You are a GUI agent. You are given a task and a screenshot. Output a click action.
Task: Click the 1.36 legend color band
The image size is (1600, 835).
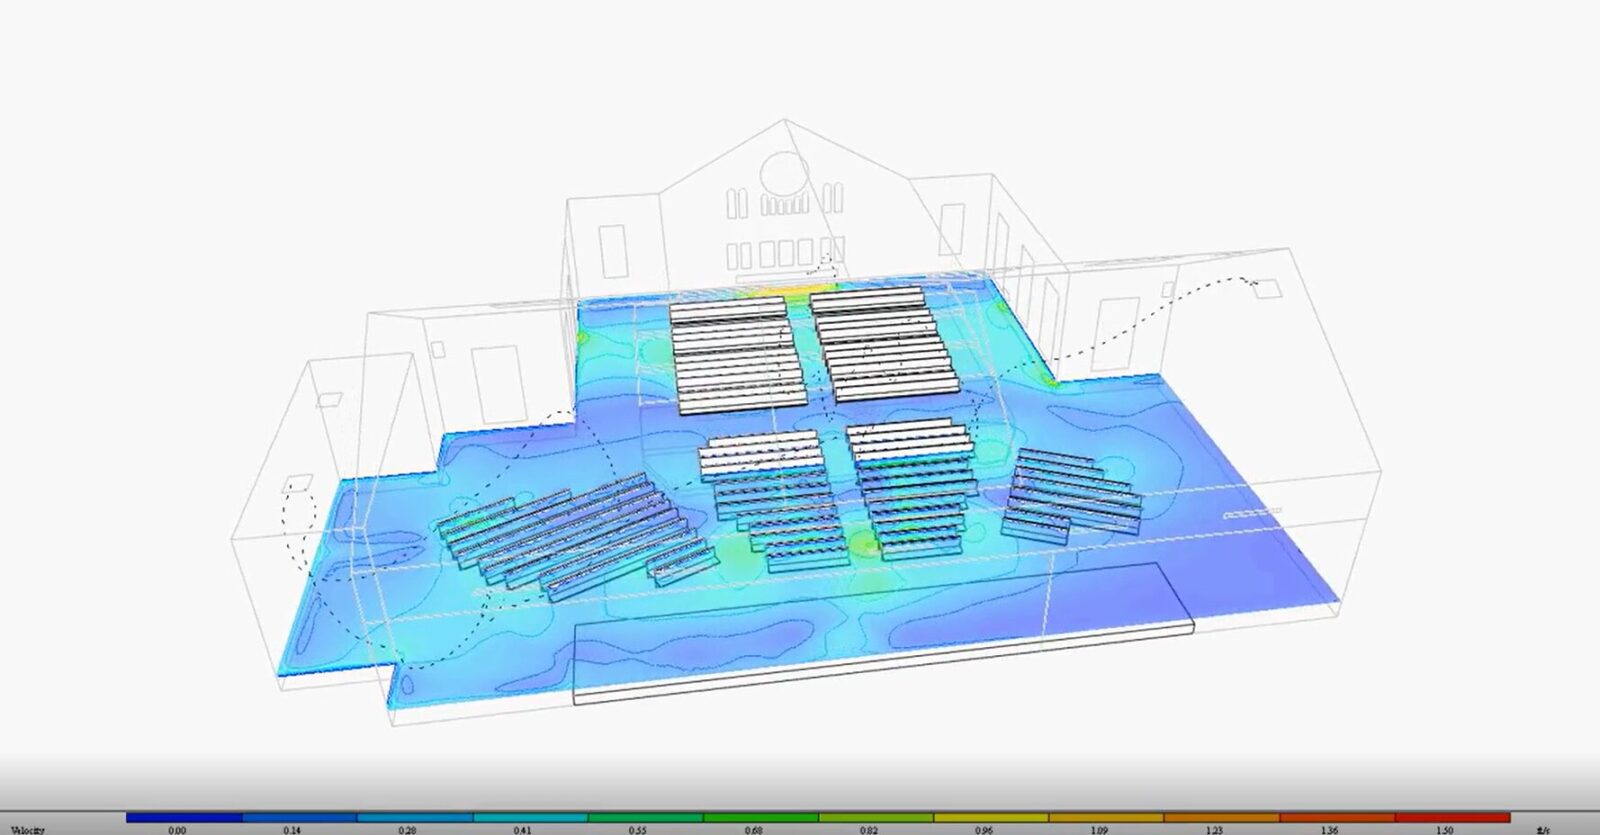coord(1337,818)
